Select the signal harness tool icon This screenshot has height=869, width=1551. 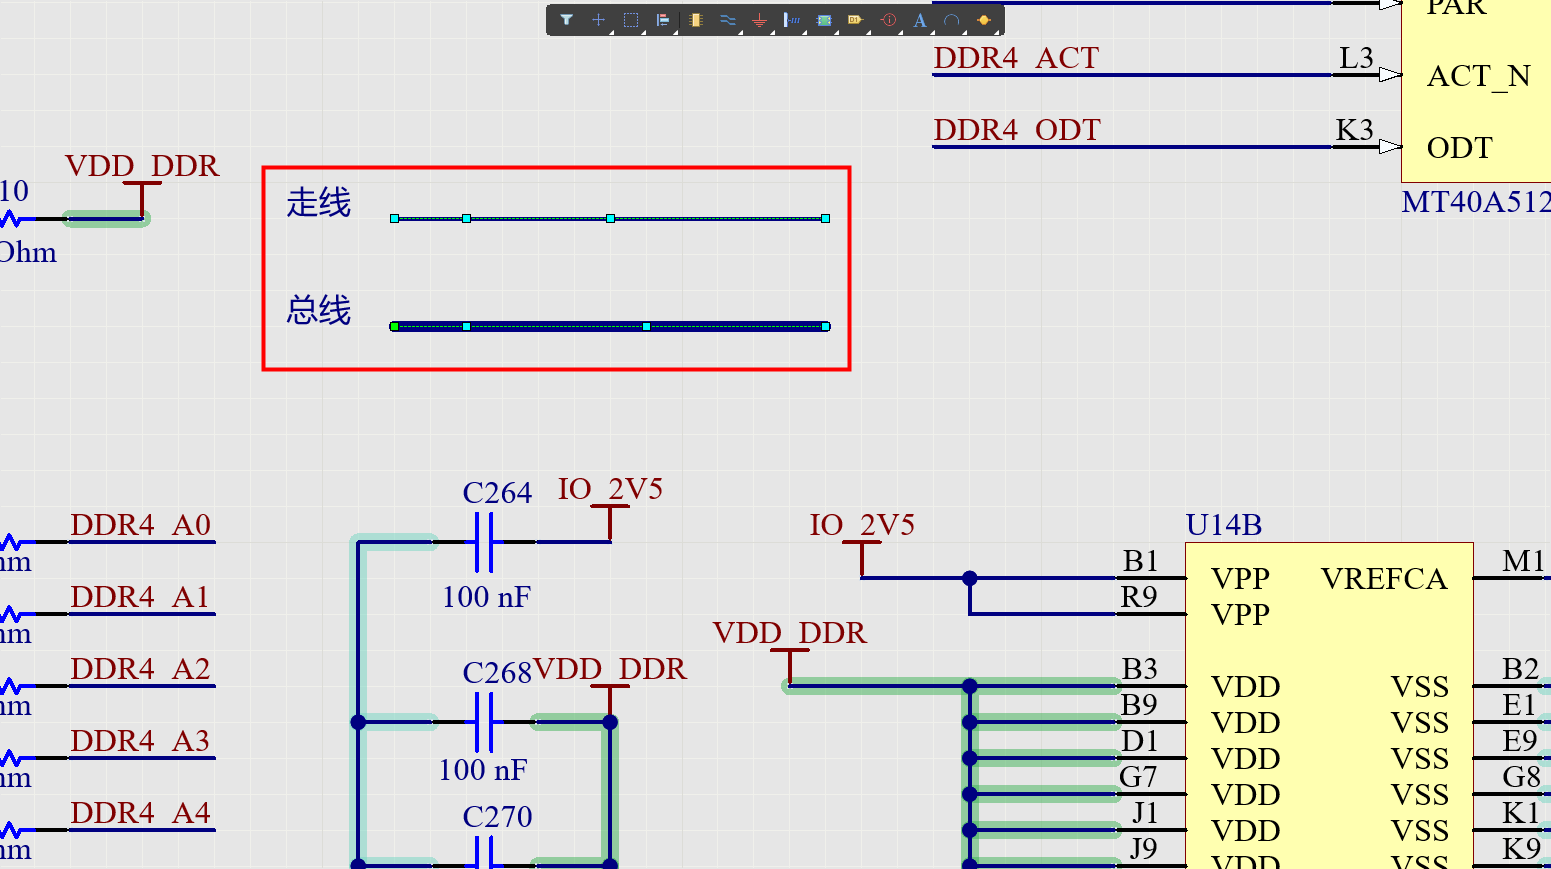click(x=791, y=20)
